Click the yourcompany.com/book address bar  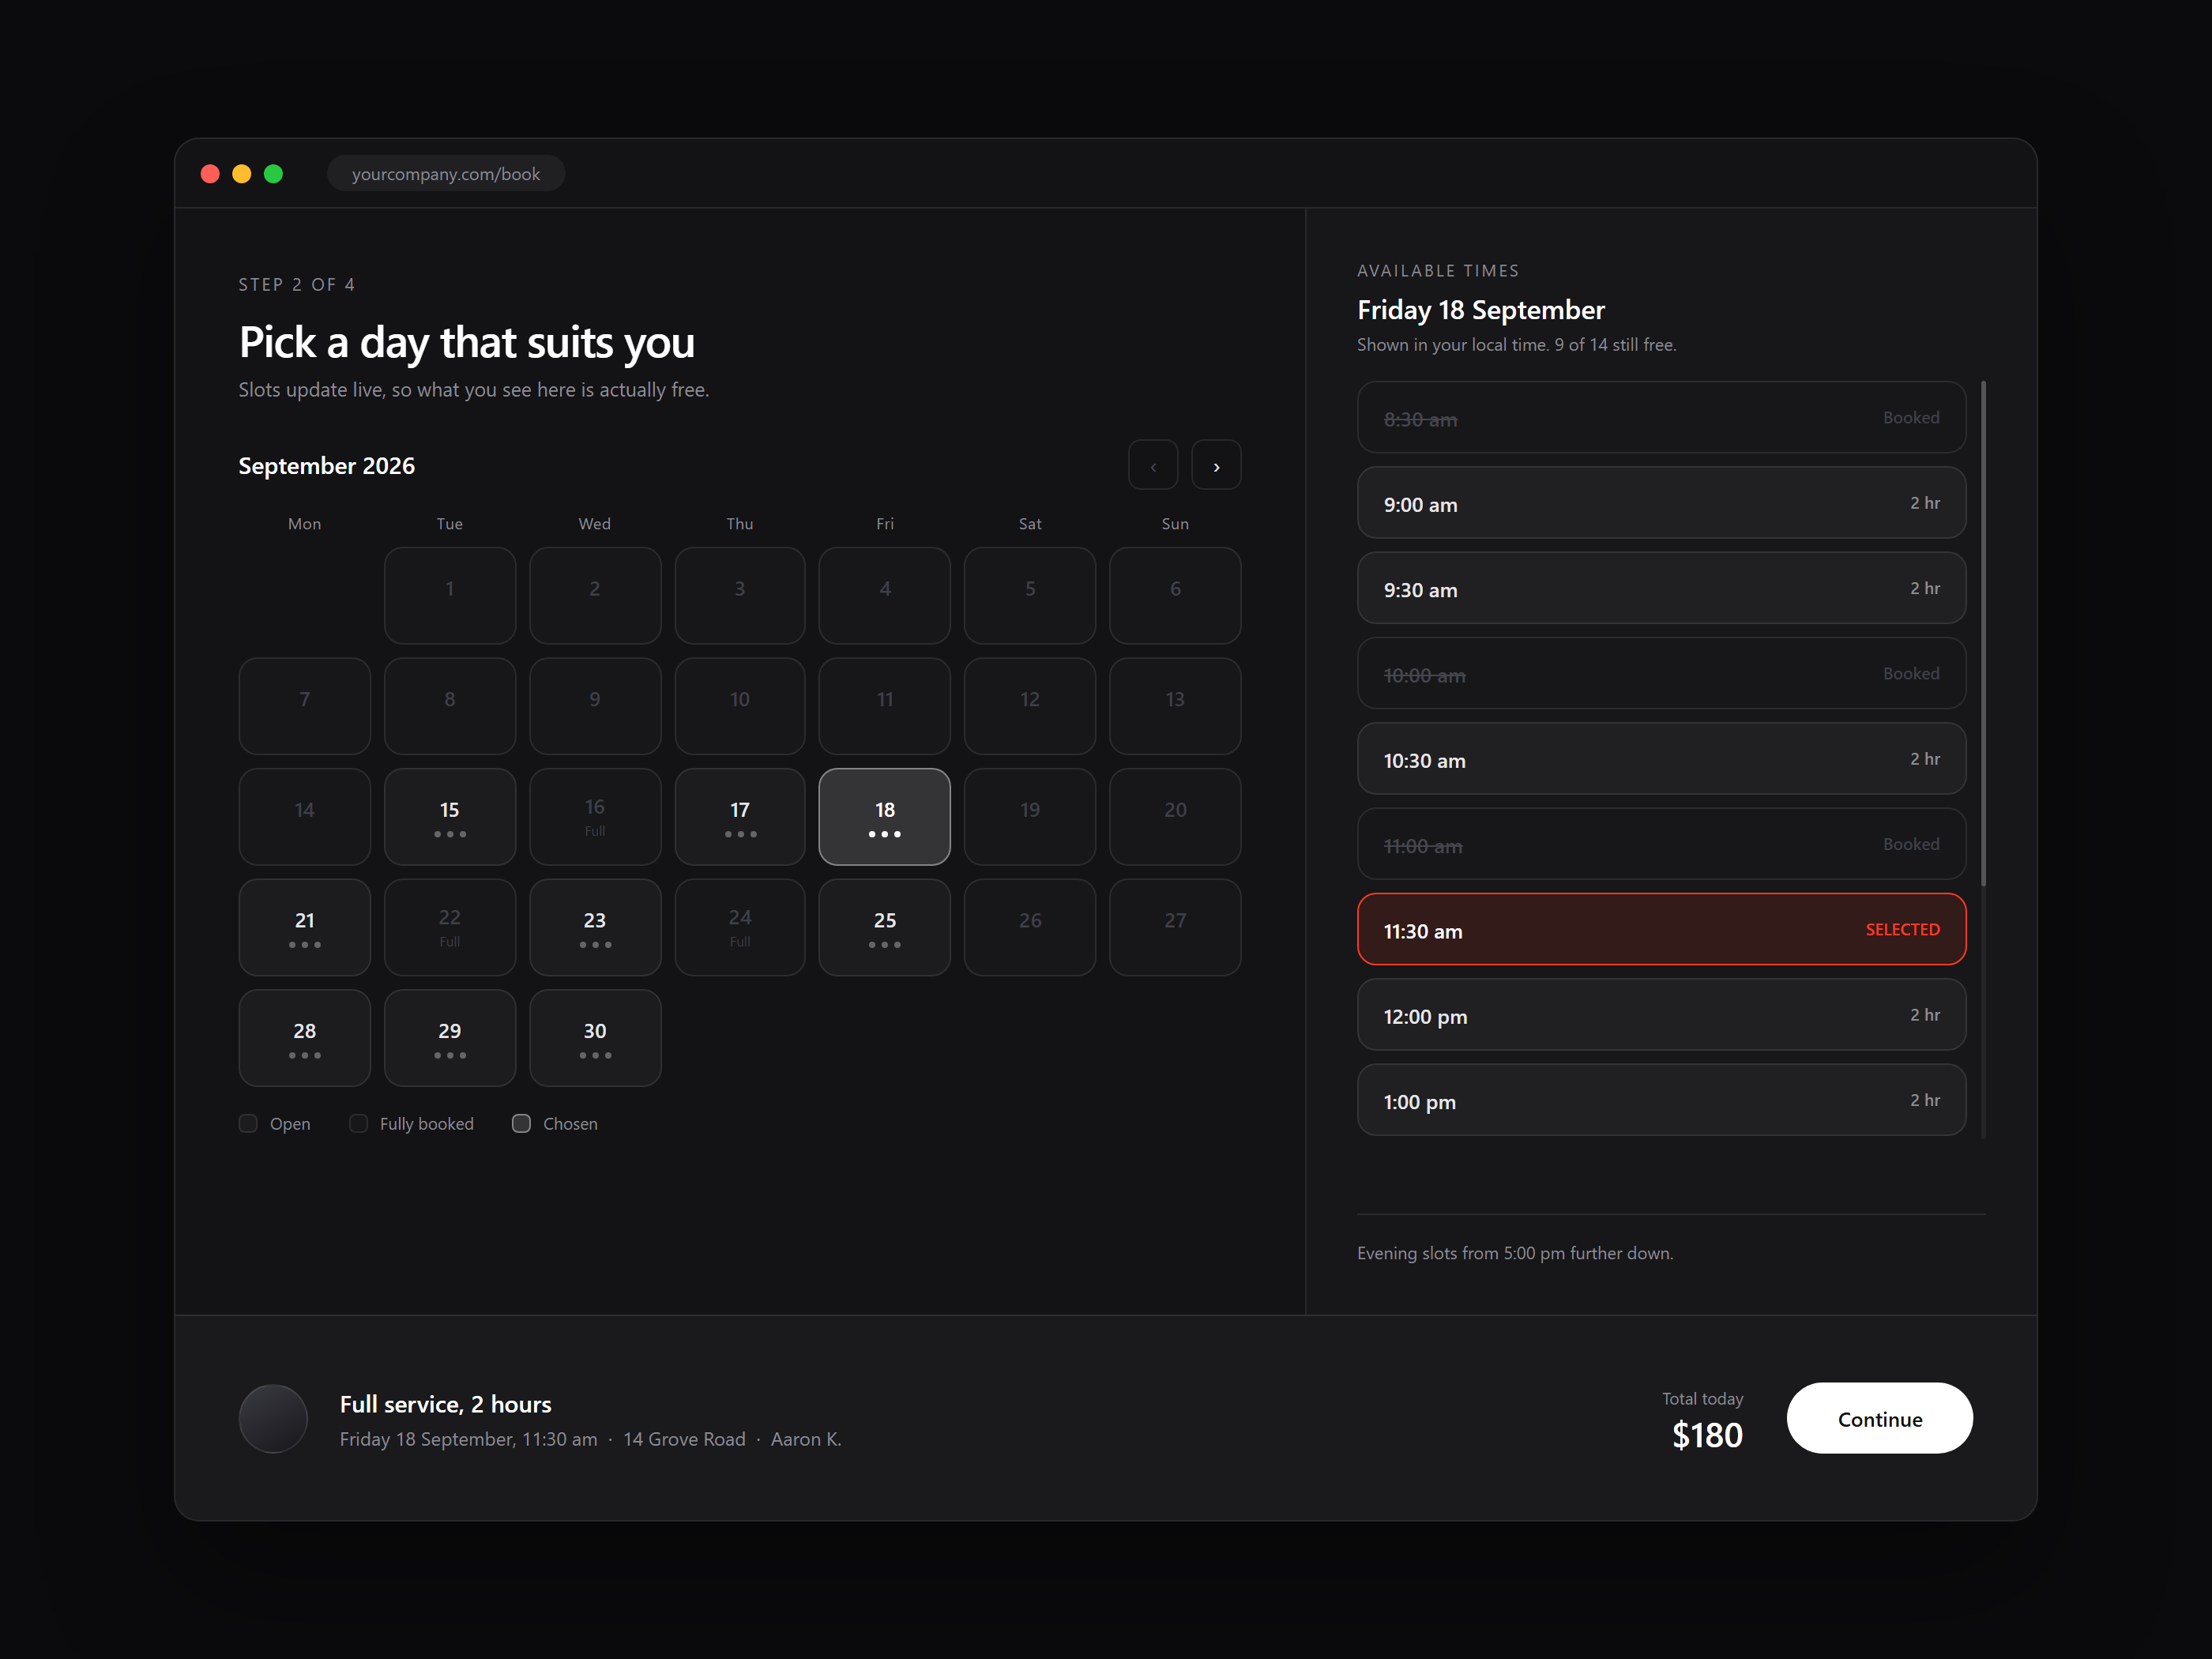(x=446, y=174)
